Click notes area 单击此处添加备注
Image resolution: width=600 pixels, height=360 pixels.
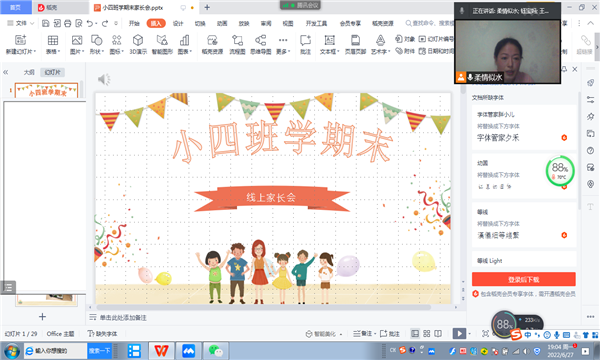point(123,318)
